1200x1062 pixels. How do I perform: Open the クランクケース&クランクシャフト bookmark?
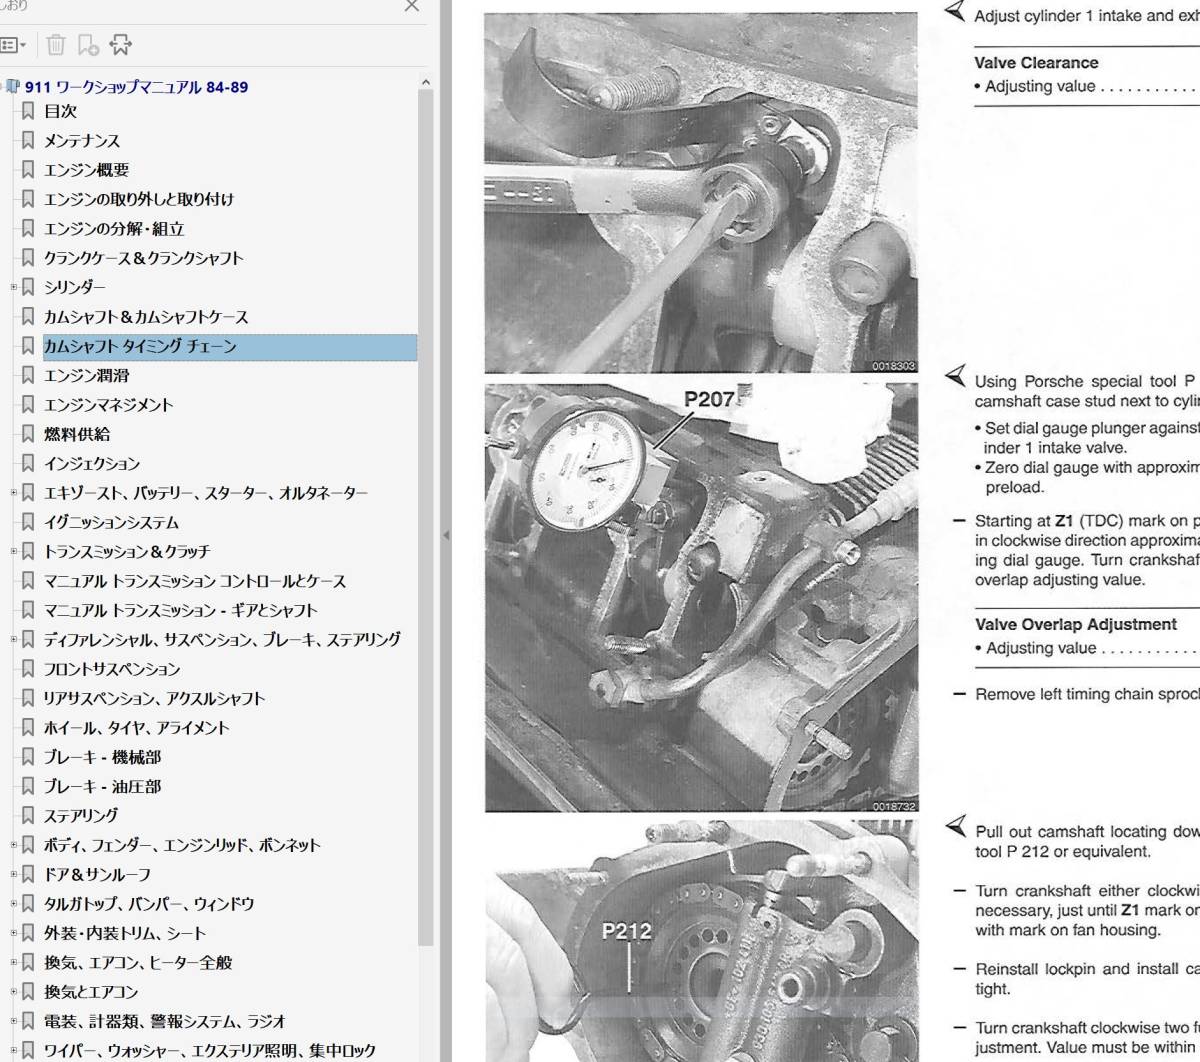[144, 258]
